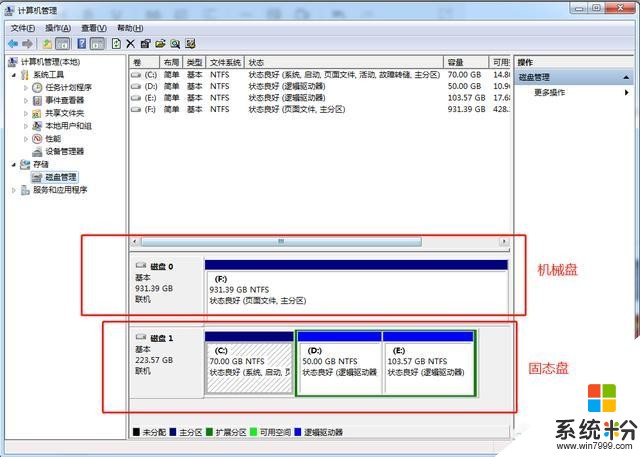This screenshot has height=457, width=640.
Task: Click the green Refresh toolbar icon
Action: 116,43
